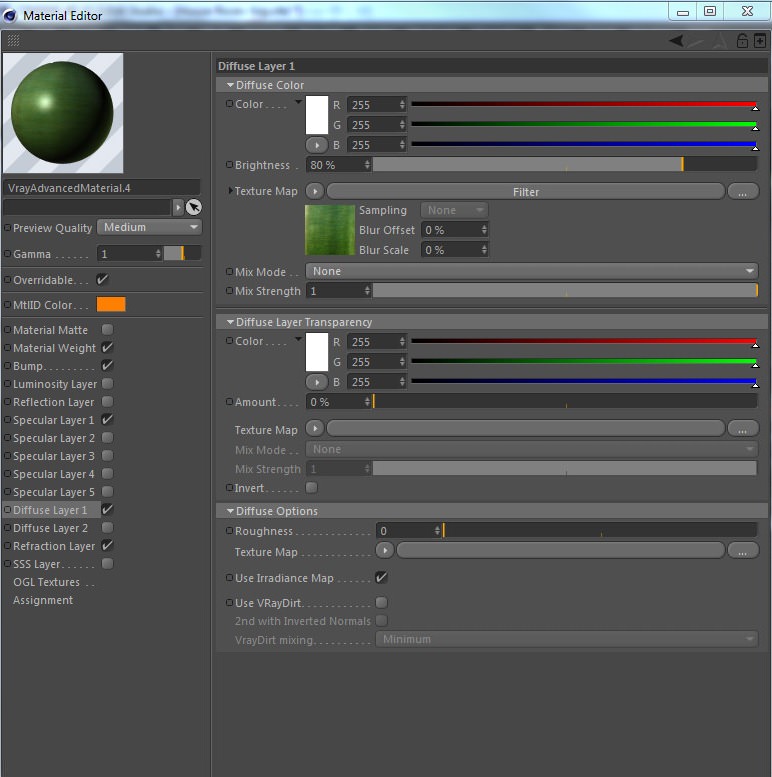Enable the Use VRayDirt checkbox

point(381,603)
